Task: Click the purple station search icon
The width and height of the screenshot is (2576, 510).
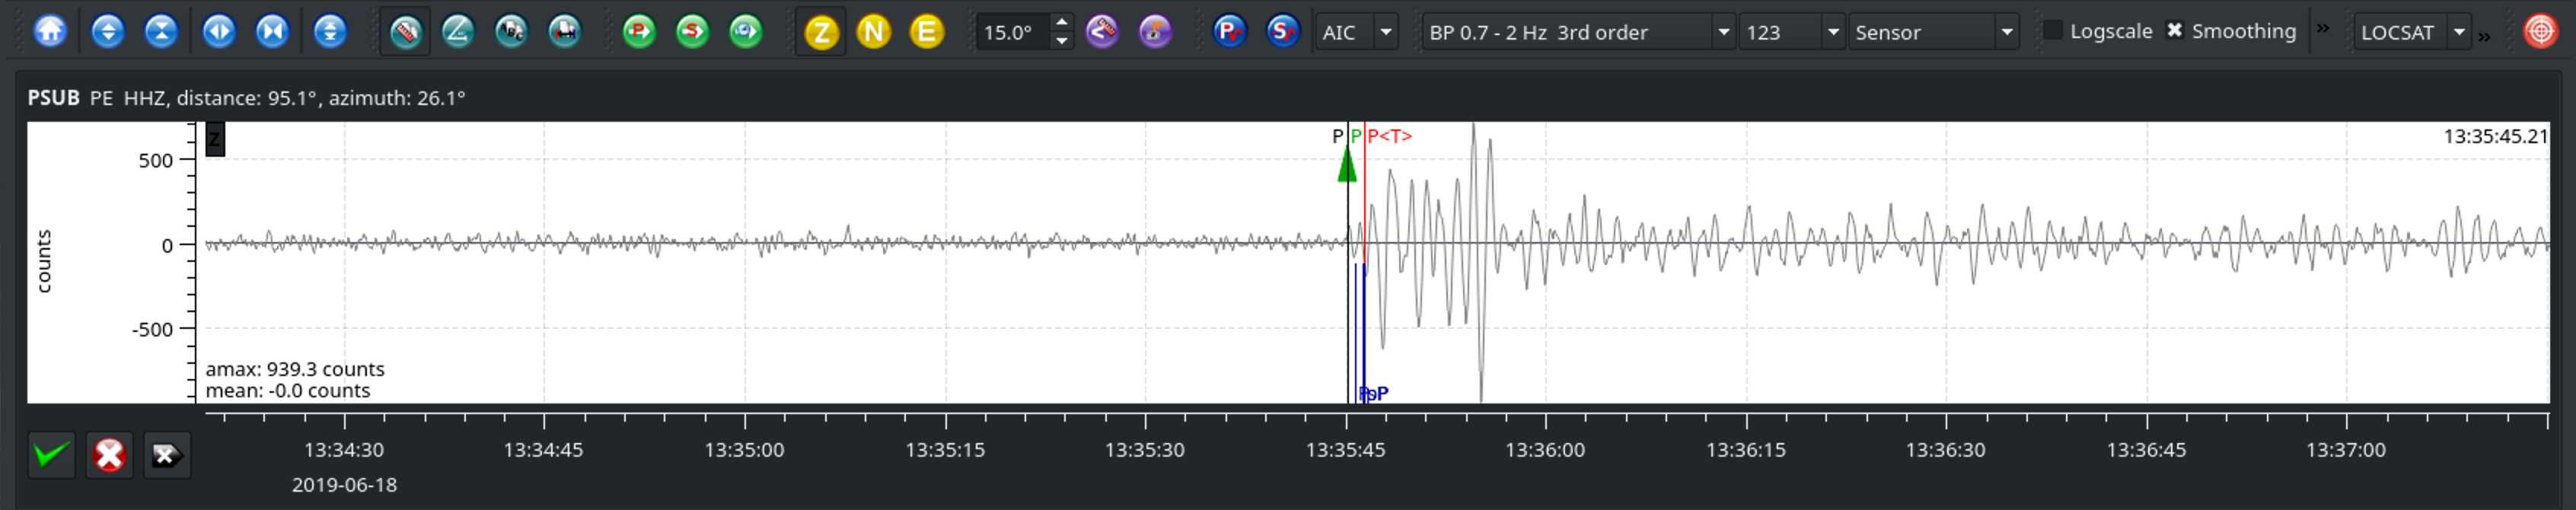Action: pos(1155,32)
